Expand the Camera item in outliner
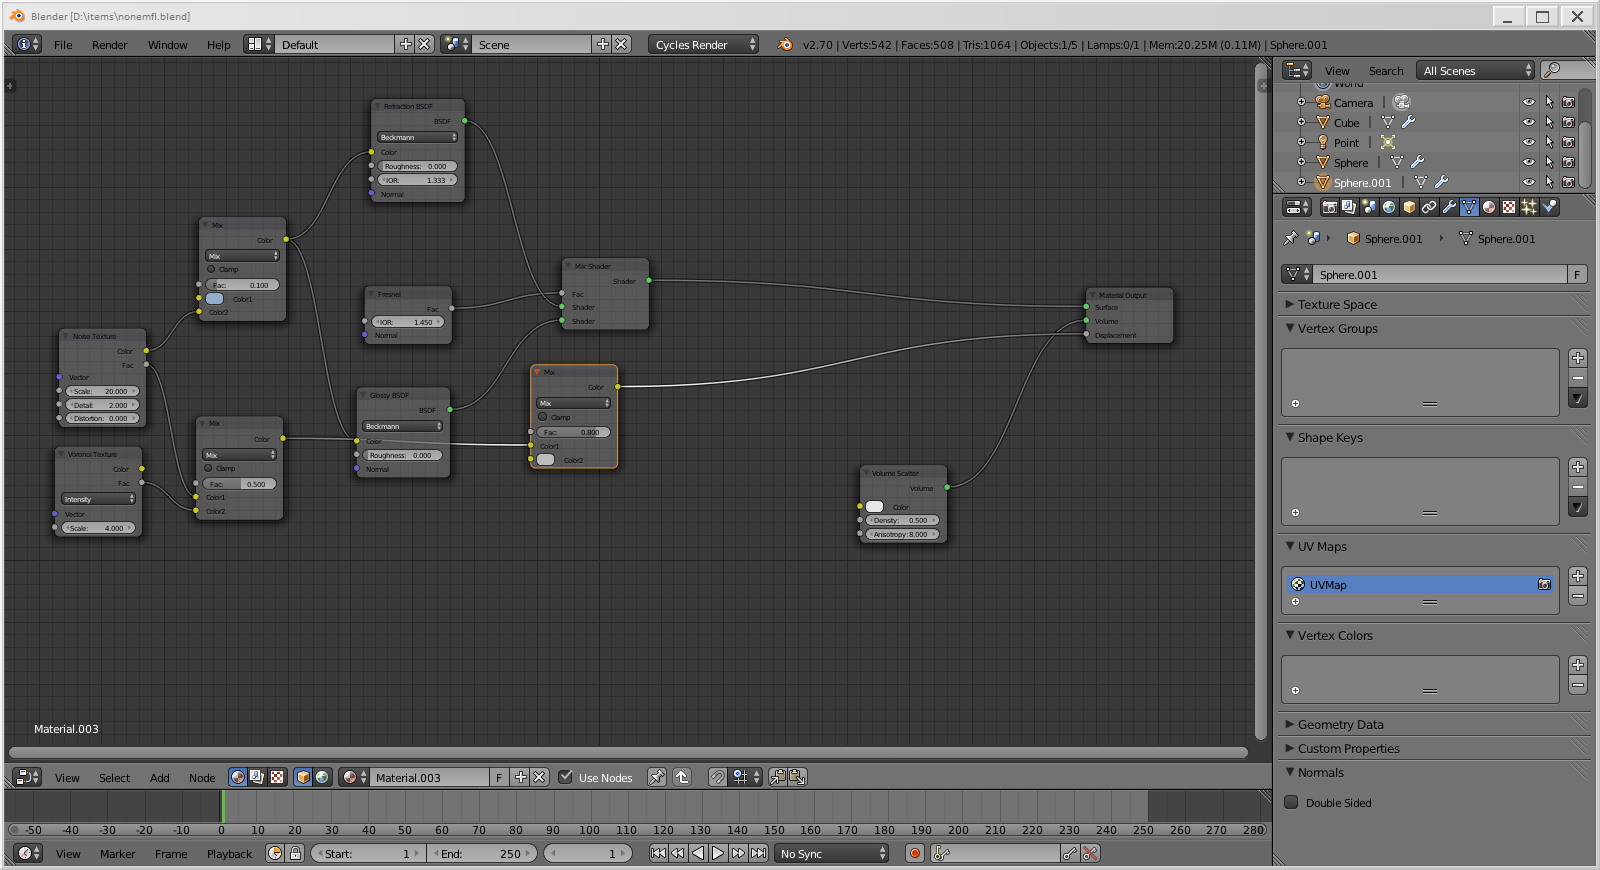Screen dimensions: 1600x870 (1301, 103)
